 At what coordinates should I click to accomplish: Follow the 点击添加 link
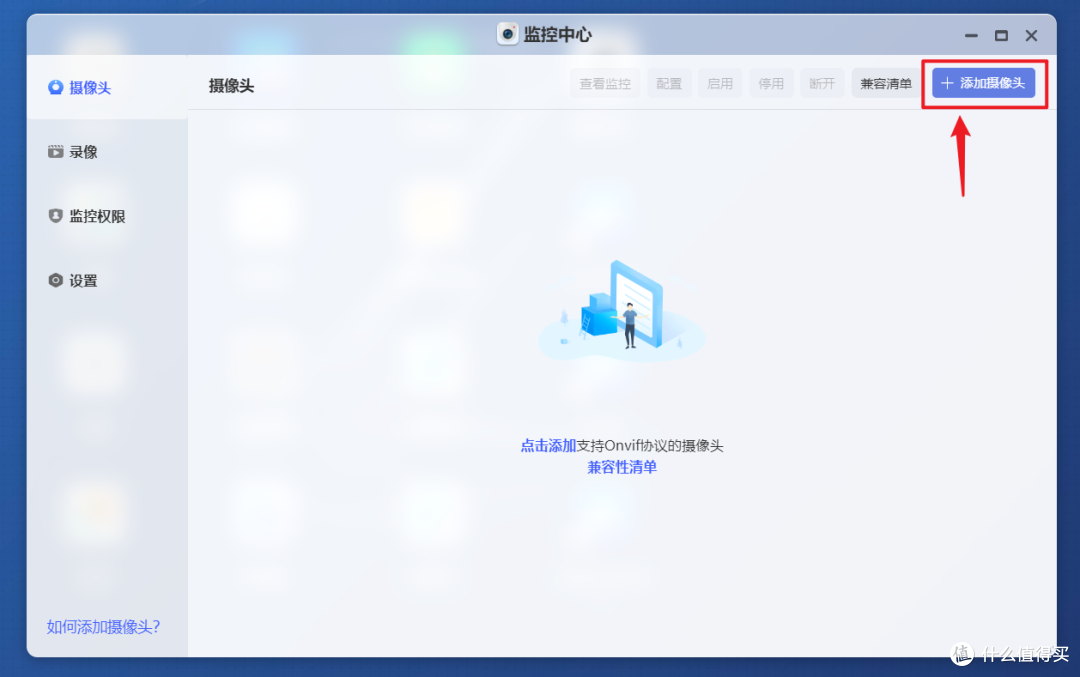pyautogui.click(x=548, y=446)
